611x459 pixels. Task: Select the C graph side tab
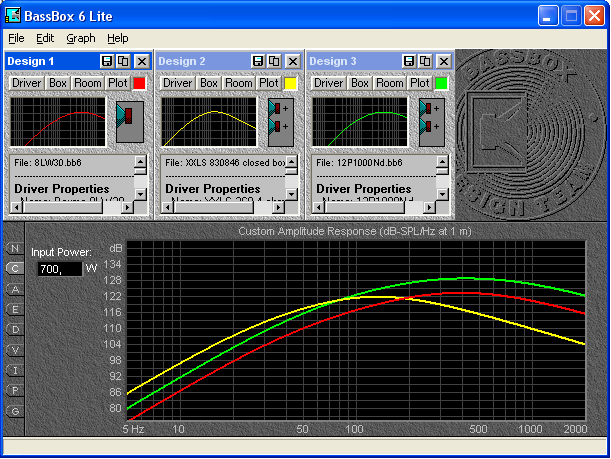tap(15, 268)
